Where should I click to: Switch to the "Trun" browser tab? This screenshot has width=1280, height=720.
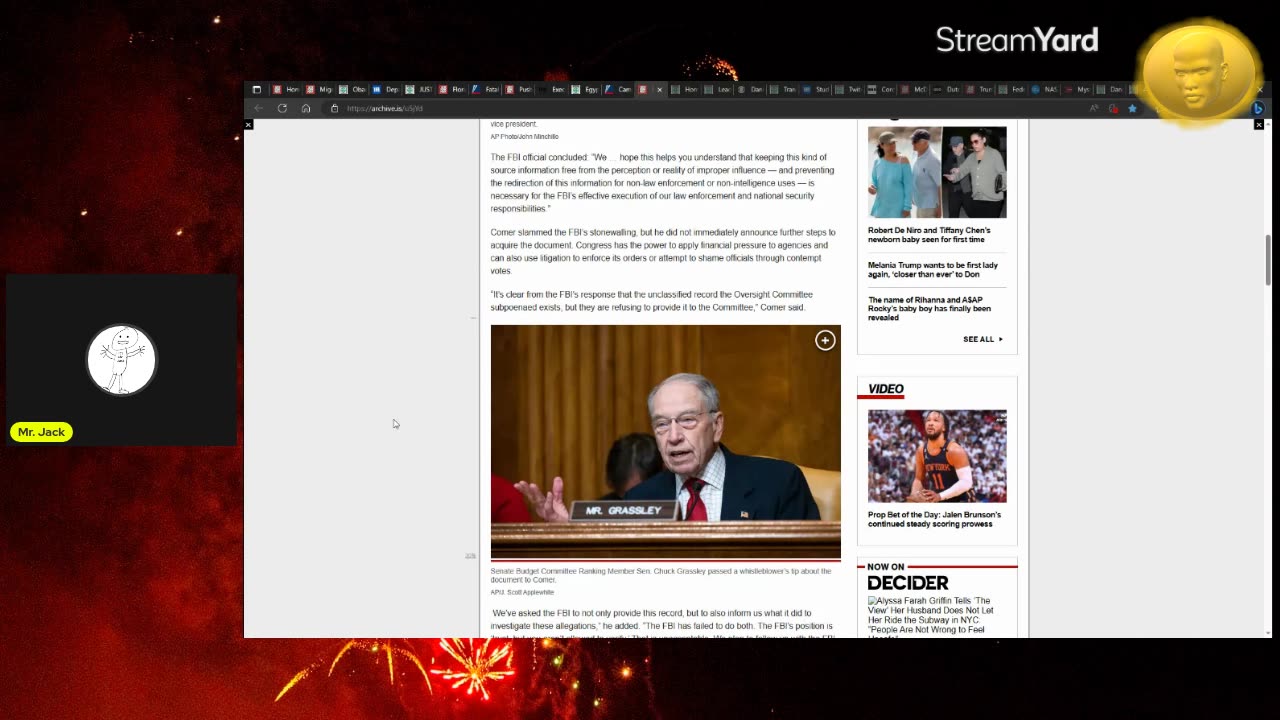pos(979,89)
